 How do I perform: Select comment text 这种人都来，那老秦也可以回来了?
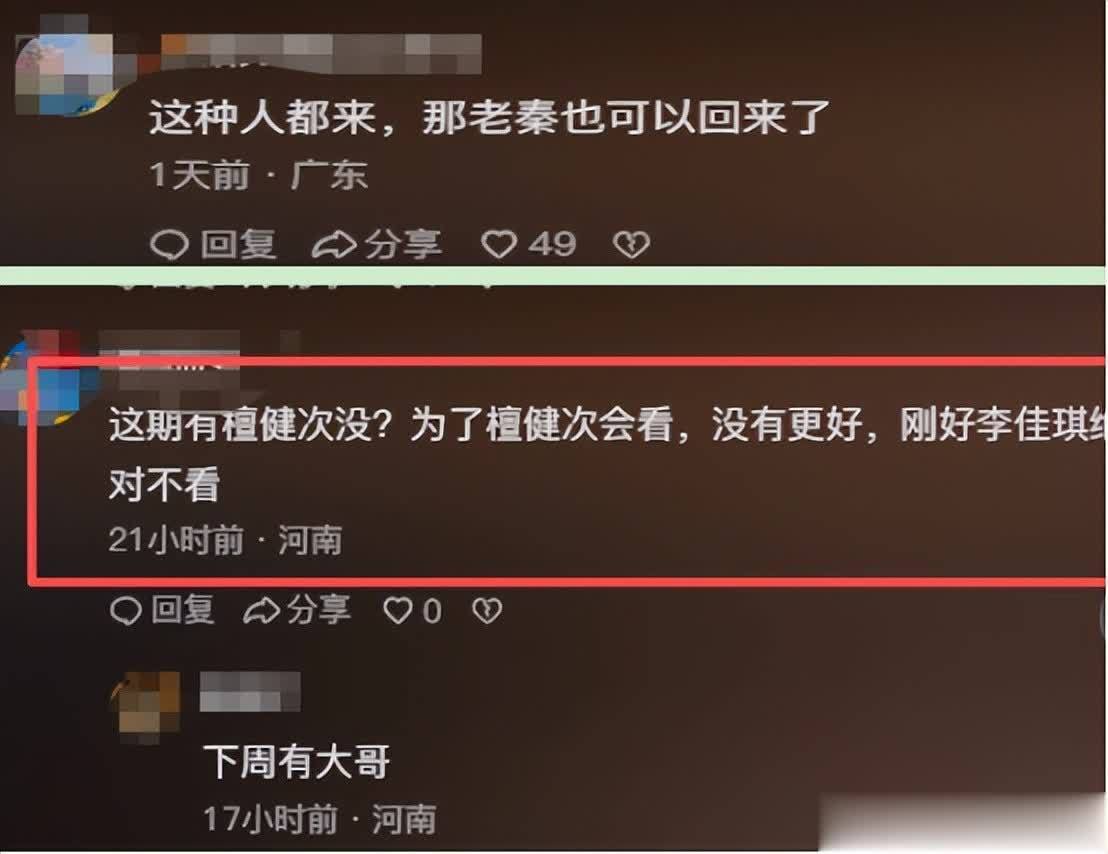489,117
